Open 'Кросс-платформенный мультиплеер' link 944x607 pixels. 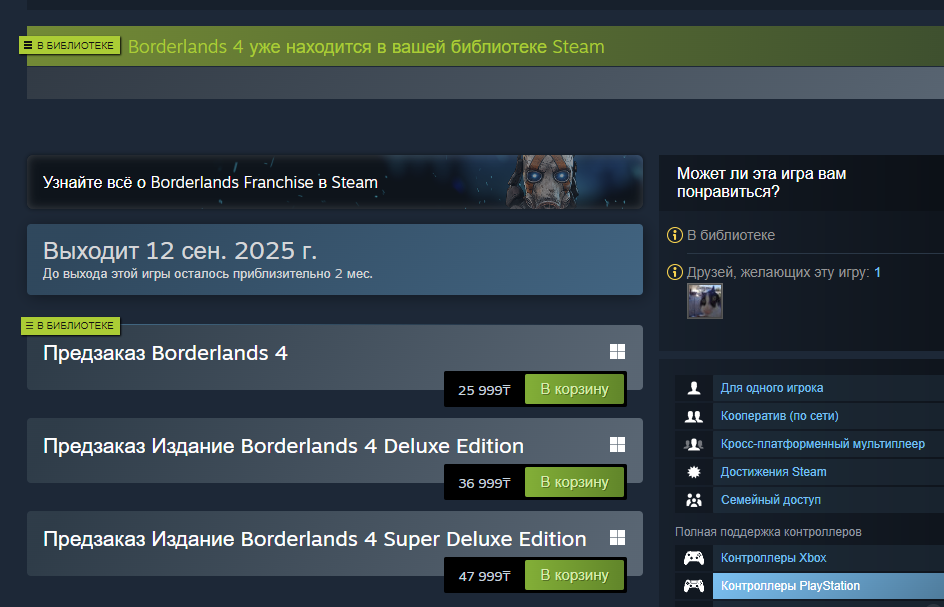(x=822, y=444)
